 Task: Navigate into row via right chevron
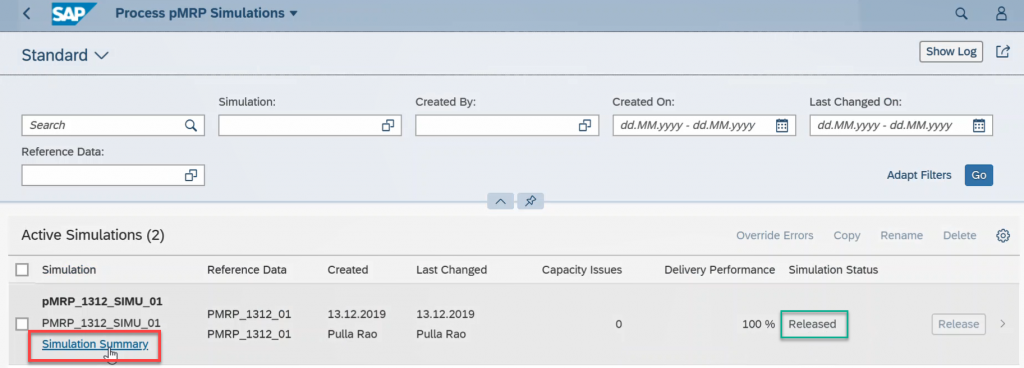[x=1003, y=324]
